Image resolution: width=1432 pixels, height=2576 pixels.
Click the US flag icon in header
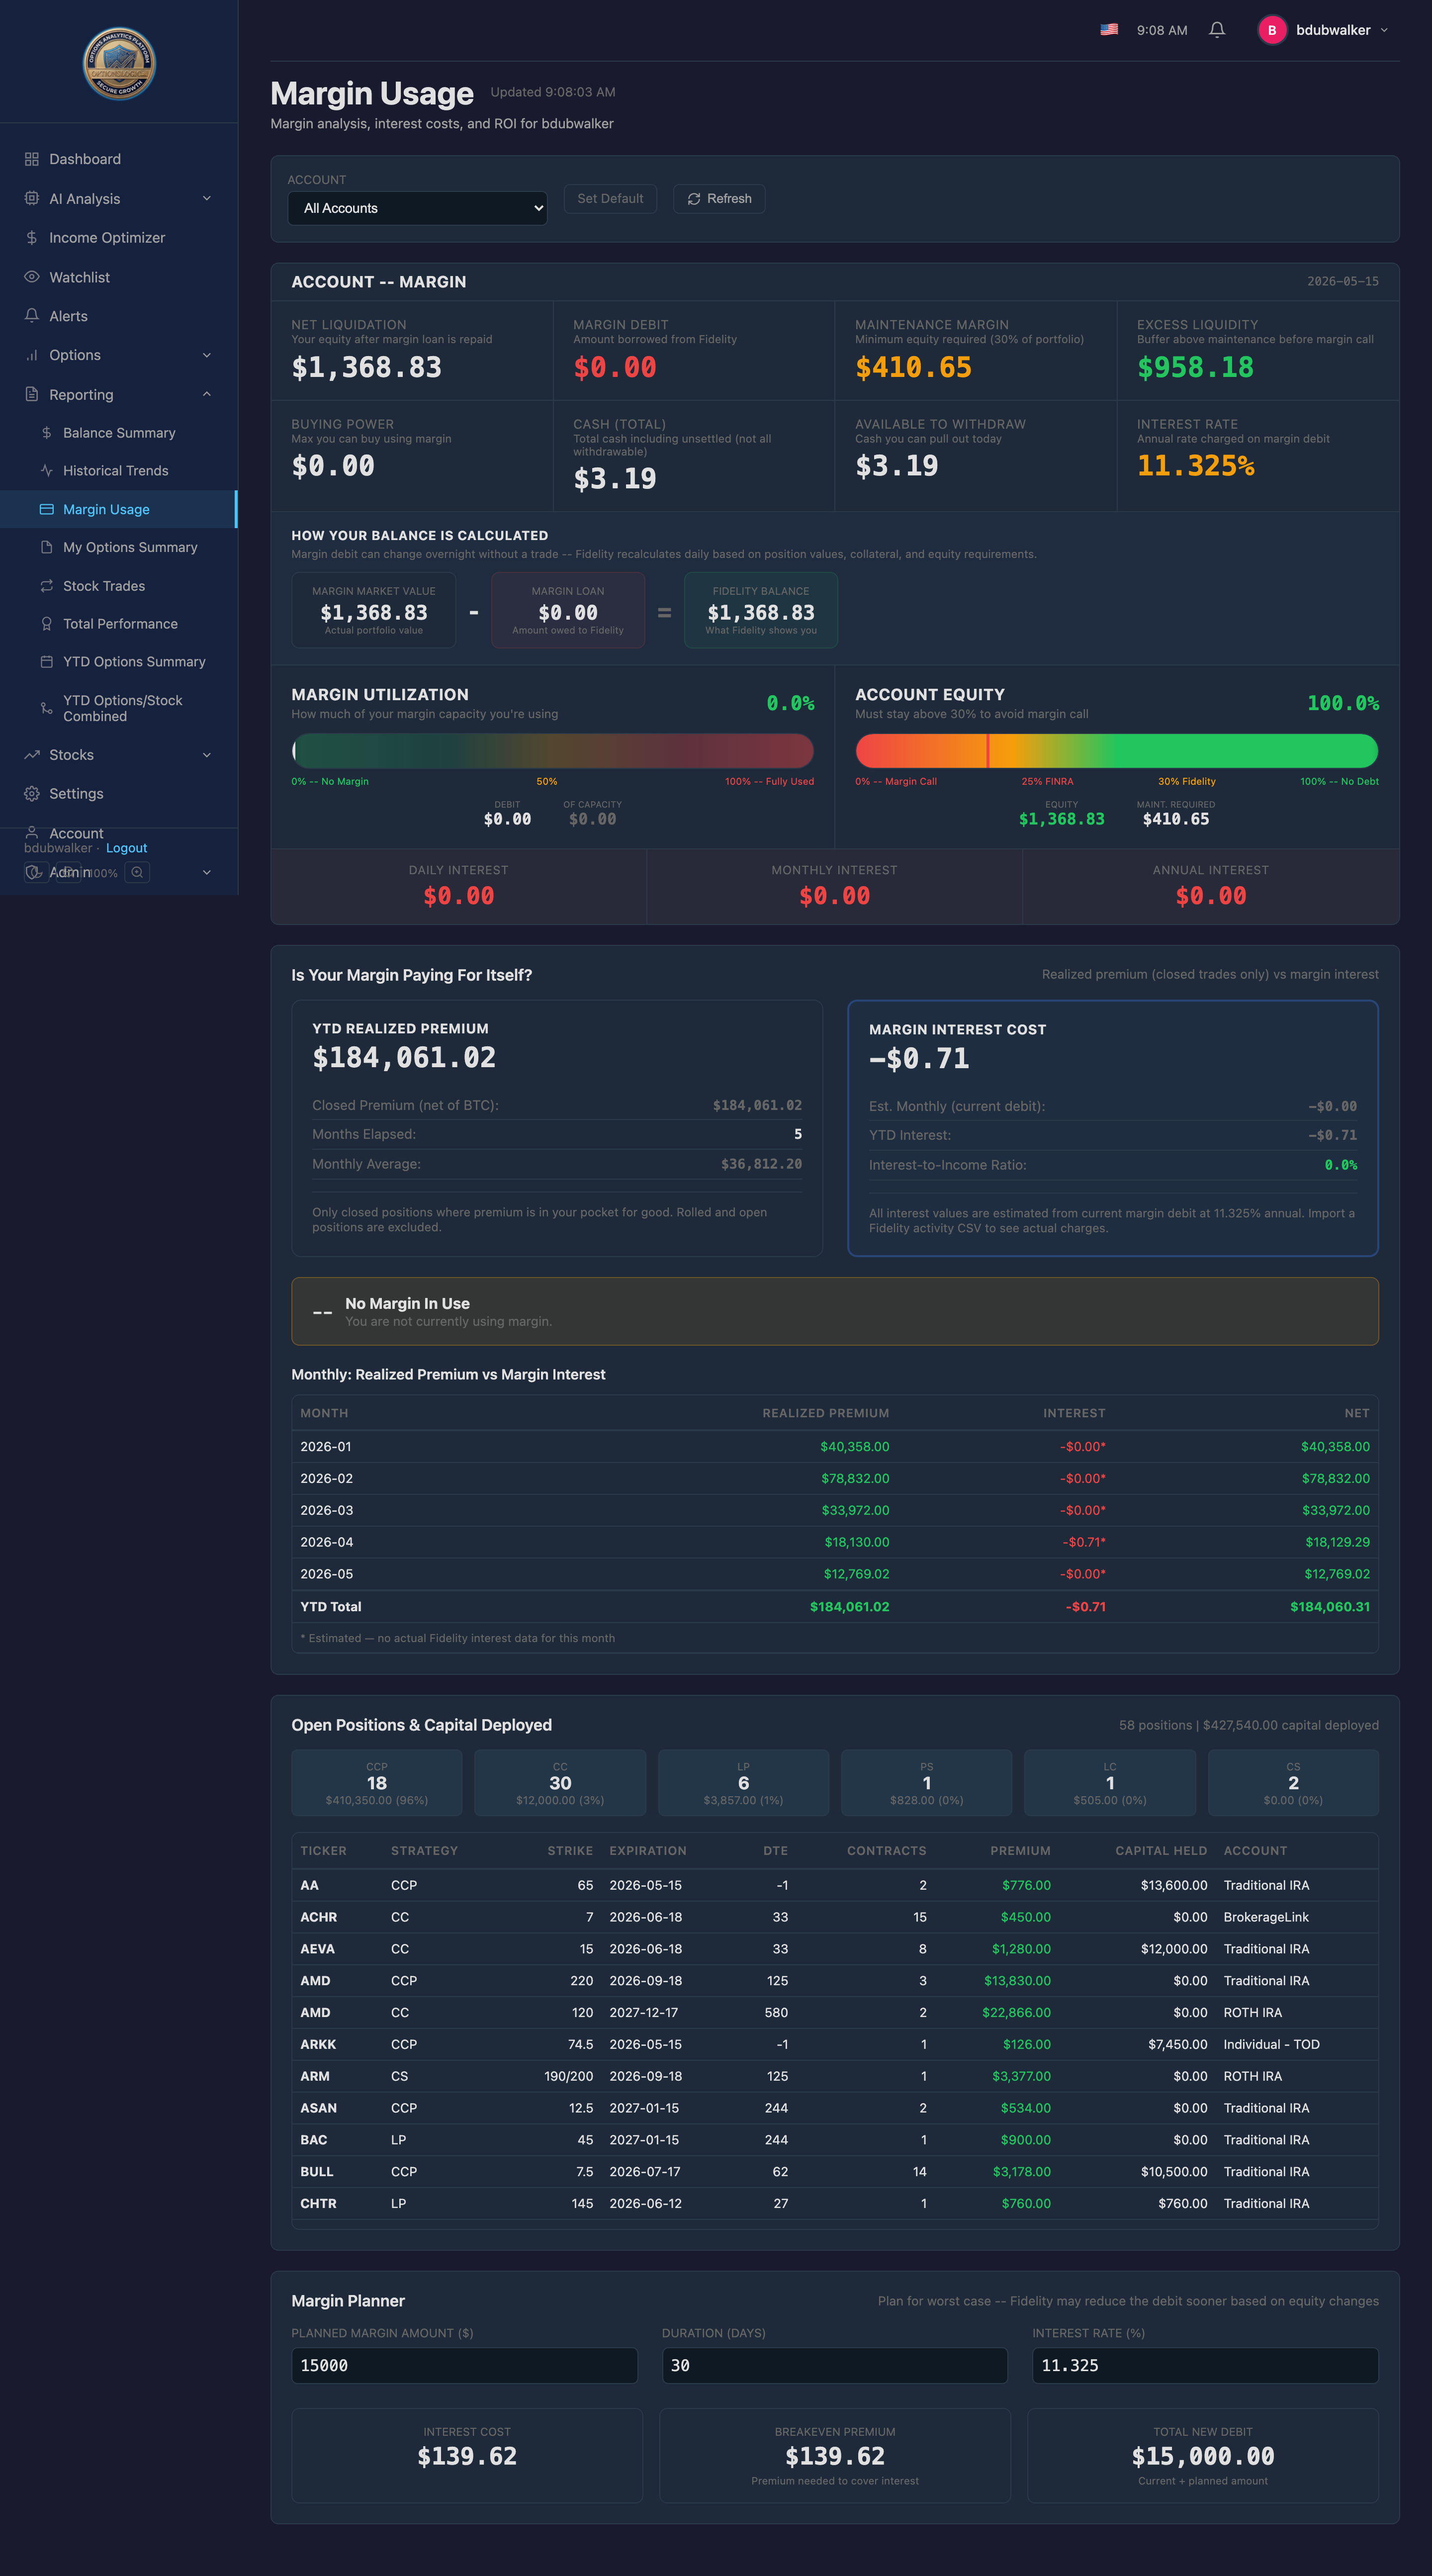point(1109,30)
